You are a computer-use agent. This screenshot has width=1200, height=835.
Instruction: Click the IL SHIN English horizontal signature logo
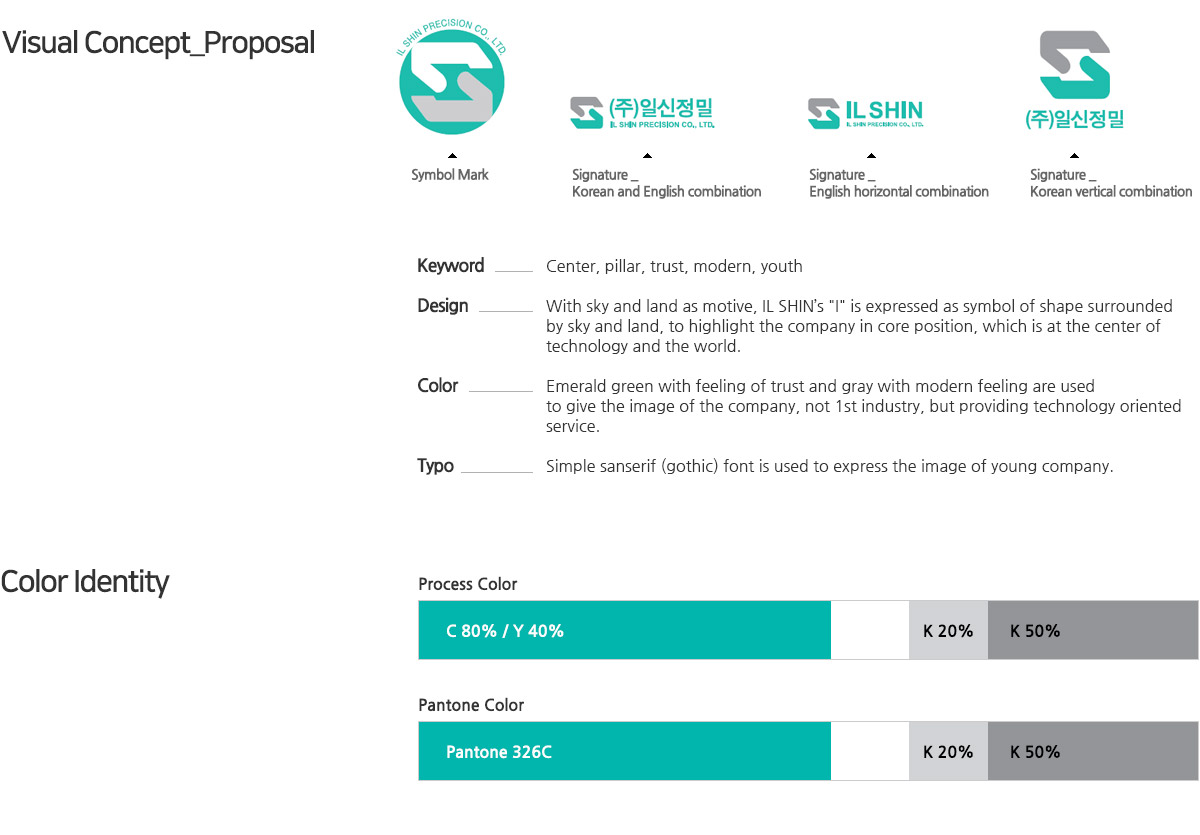point(865,113)
